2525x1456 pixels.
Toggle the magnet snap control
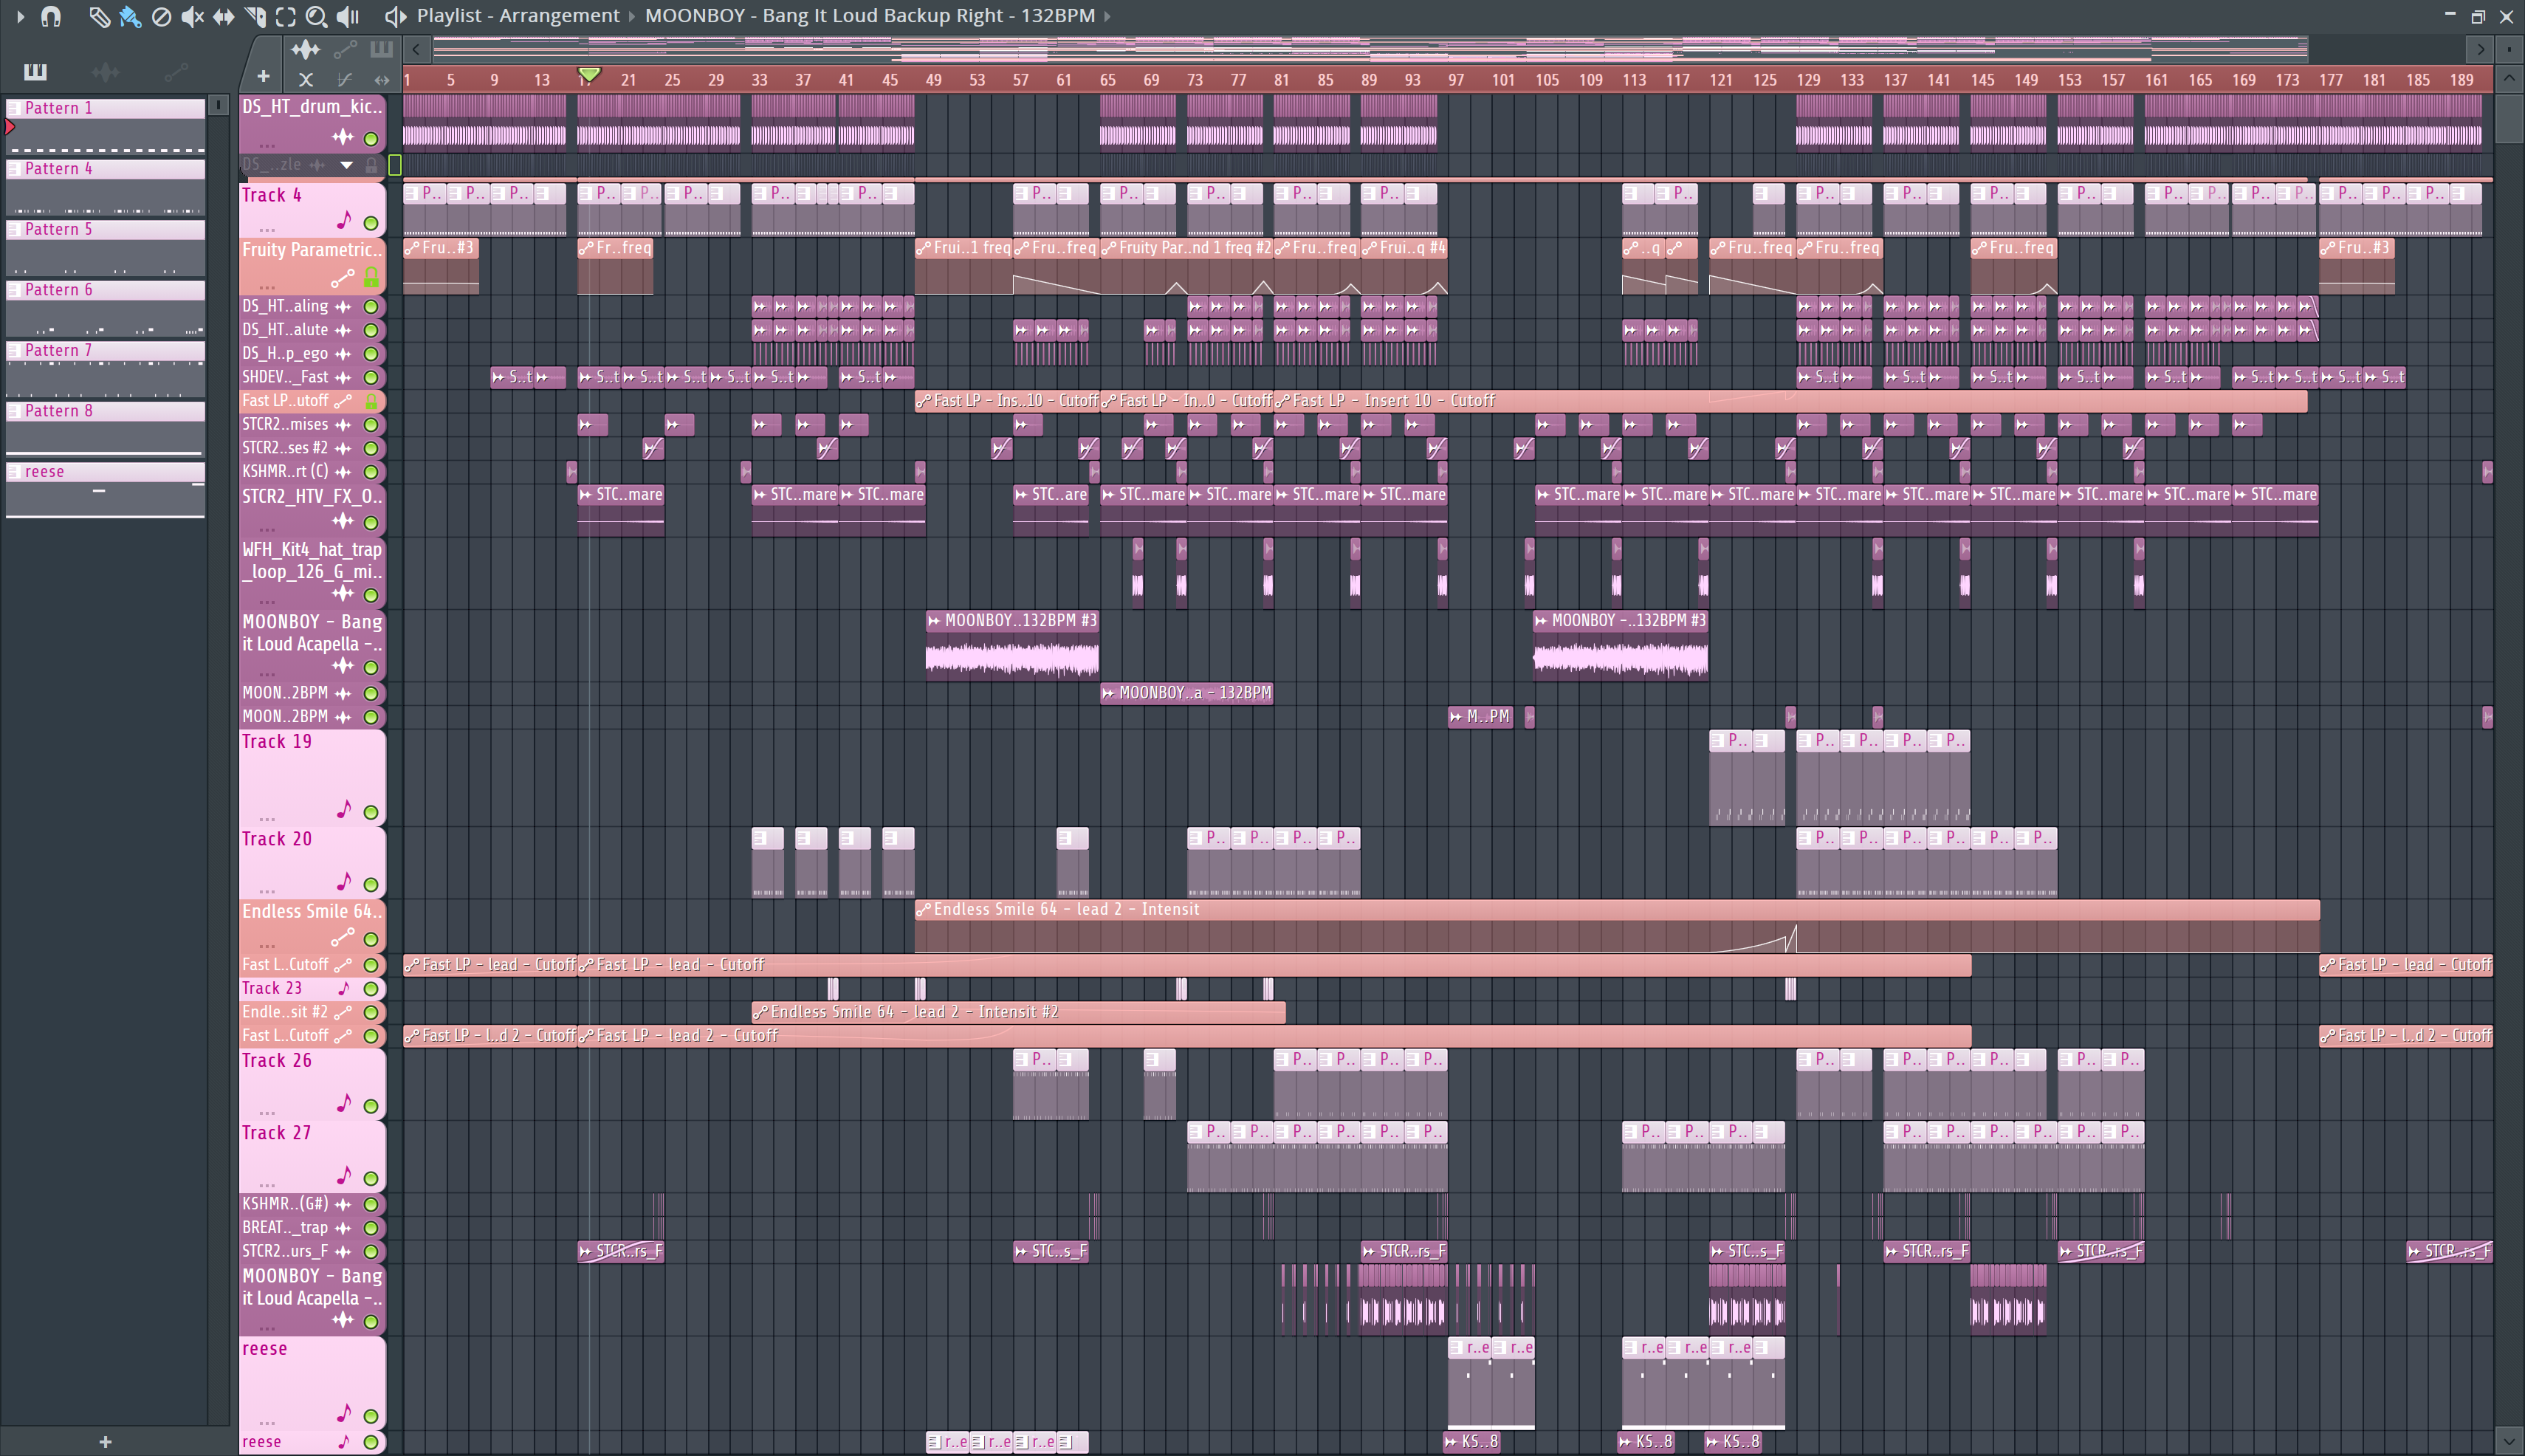(51, 16)
